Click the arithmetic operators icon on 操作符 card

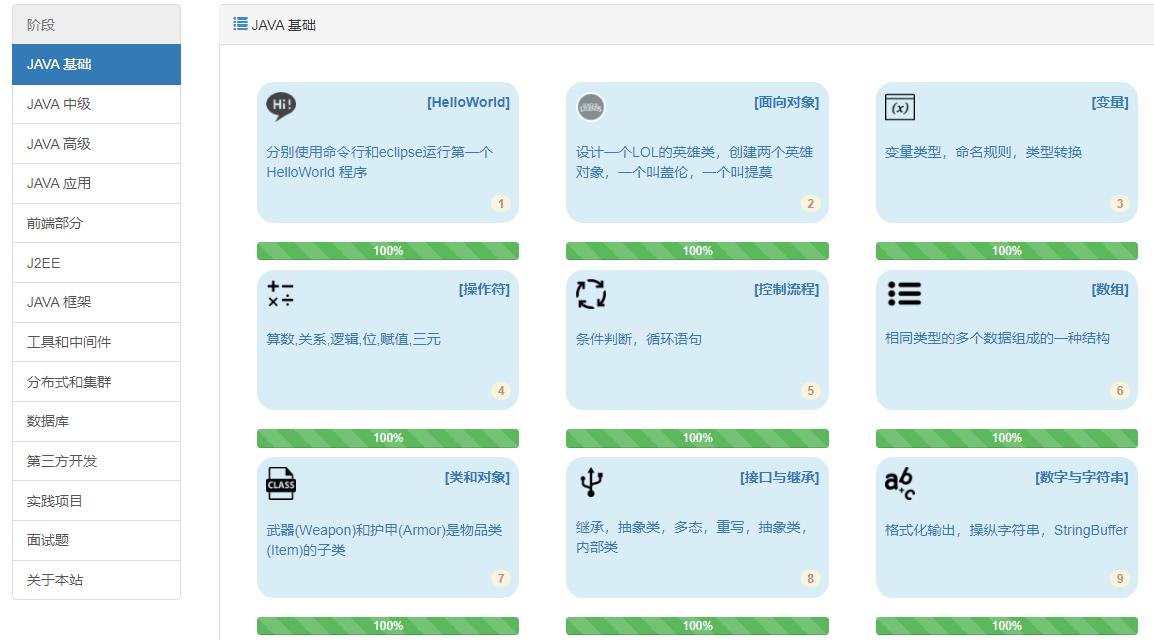280,294
